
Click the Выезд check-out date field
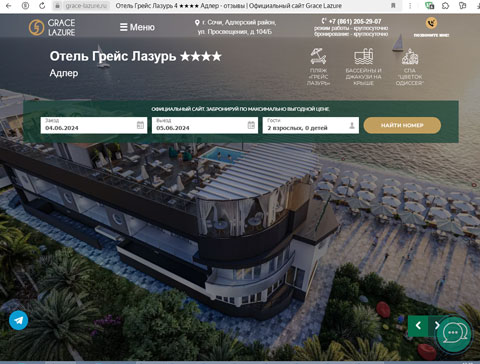205,125
